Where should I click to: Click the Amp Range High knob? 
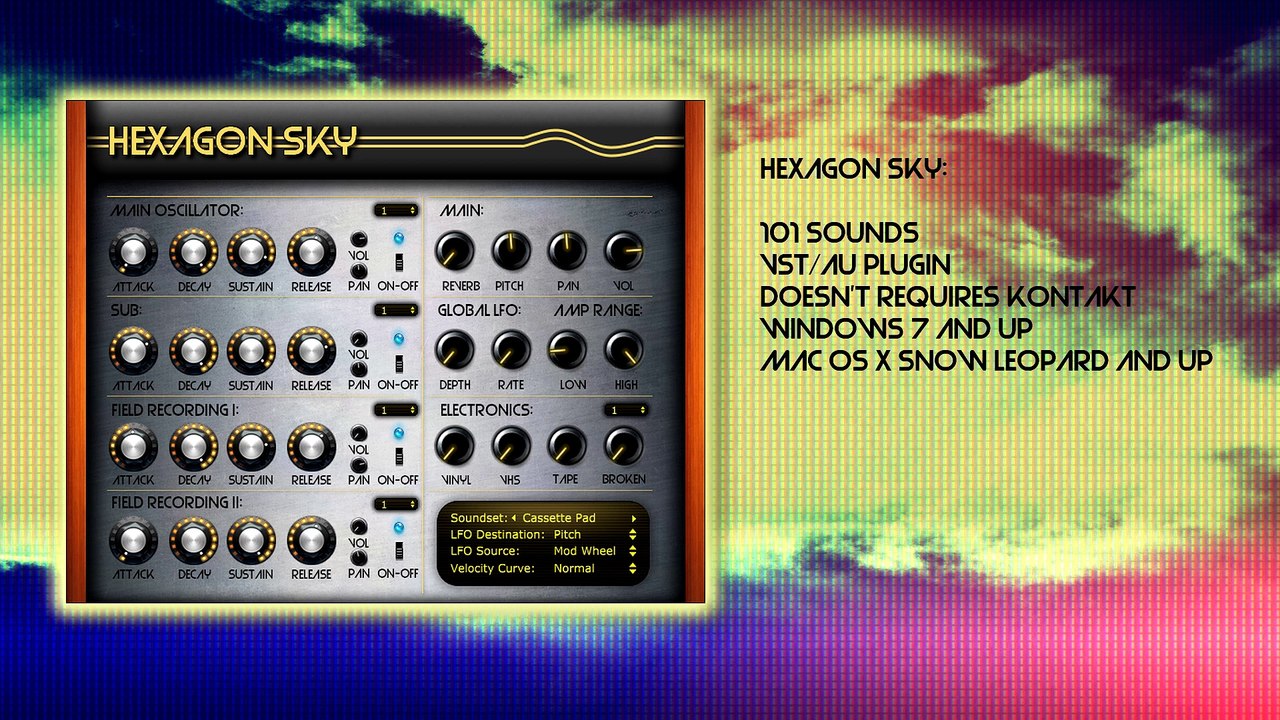pyautogui.click(x=624, y=349)
